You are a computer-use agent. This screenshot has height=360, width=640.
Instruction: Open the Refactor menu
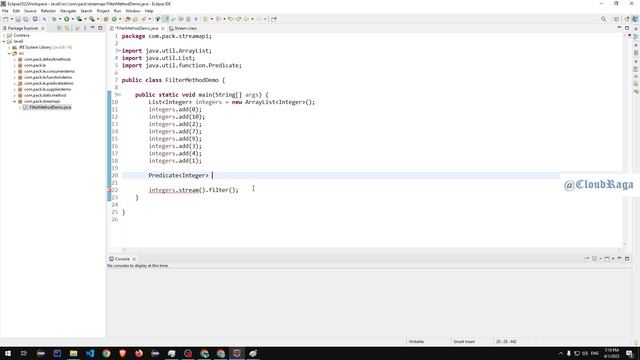tap(48, 11)
